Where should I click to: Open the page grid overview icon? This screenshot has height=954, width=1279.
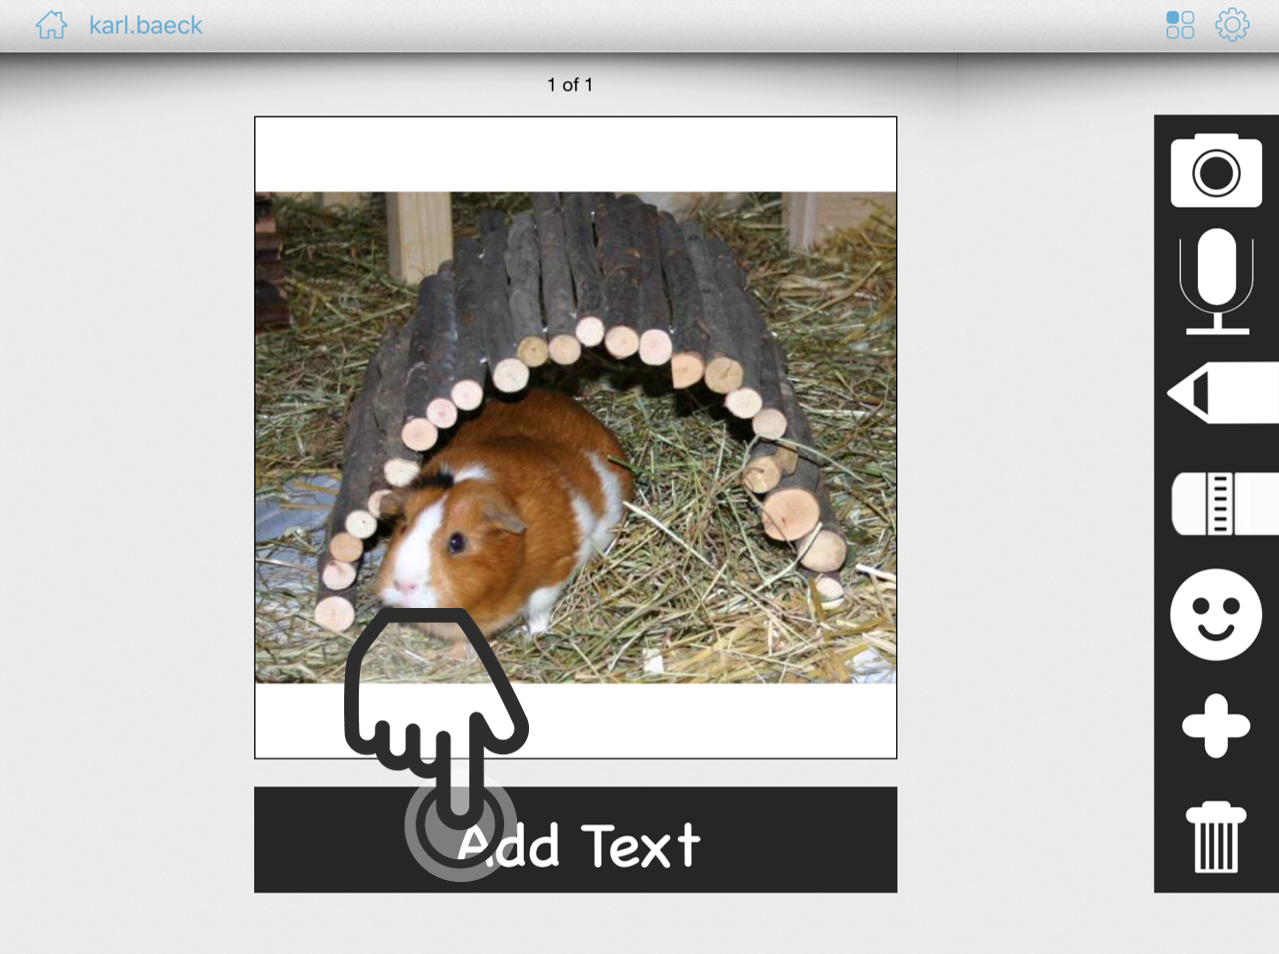click(x=1180, y=25)
